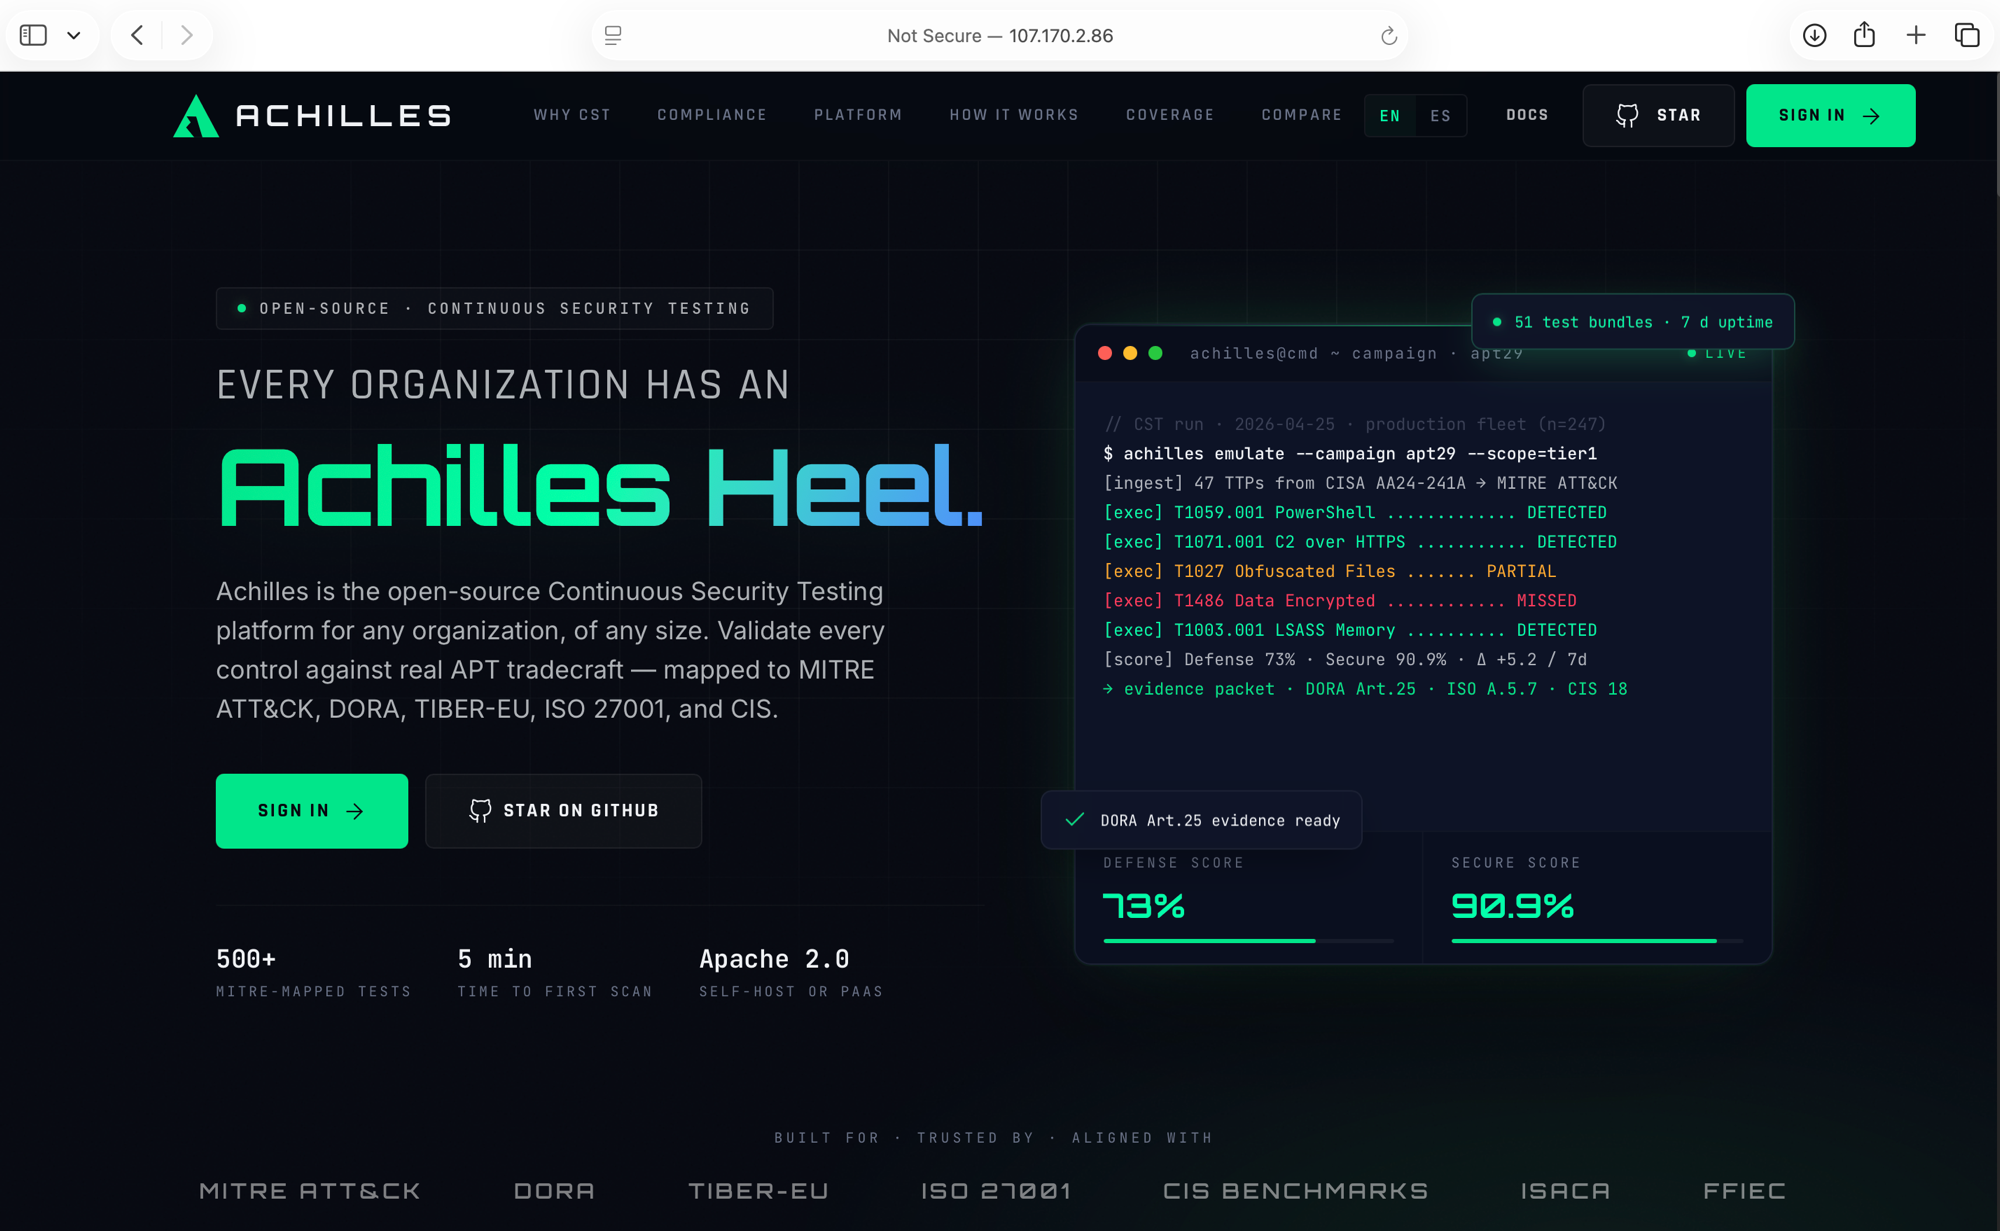The height and width of the screenshot is (1231, 2000).
Task: Open the PLATFORM nav item
Action: click(x=858, y=115)
